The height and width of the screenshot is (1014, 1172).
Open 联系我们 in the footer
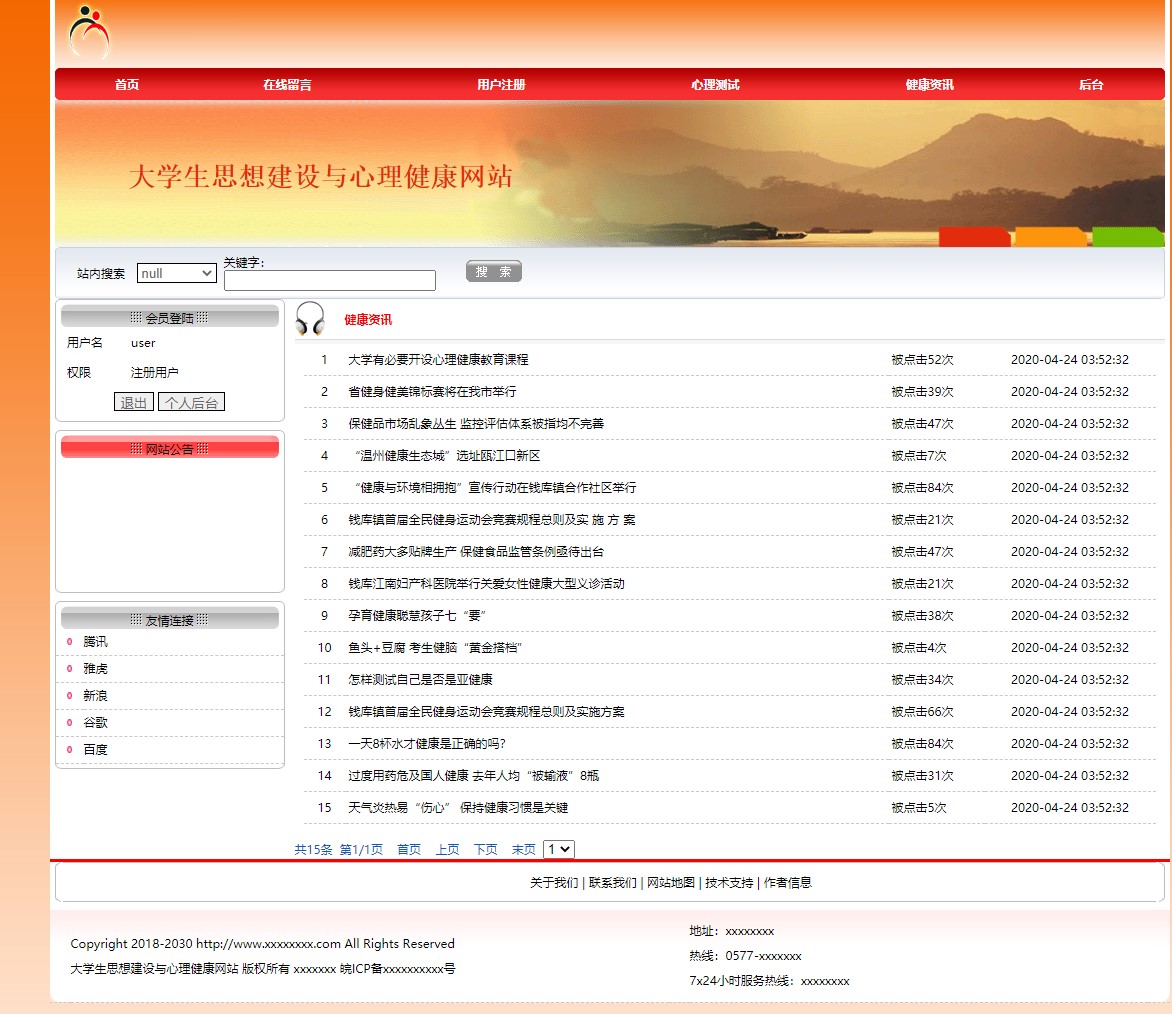[615, 882]
